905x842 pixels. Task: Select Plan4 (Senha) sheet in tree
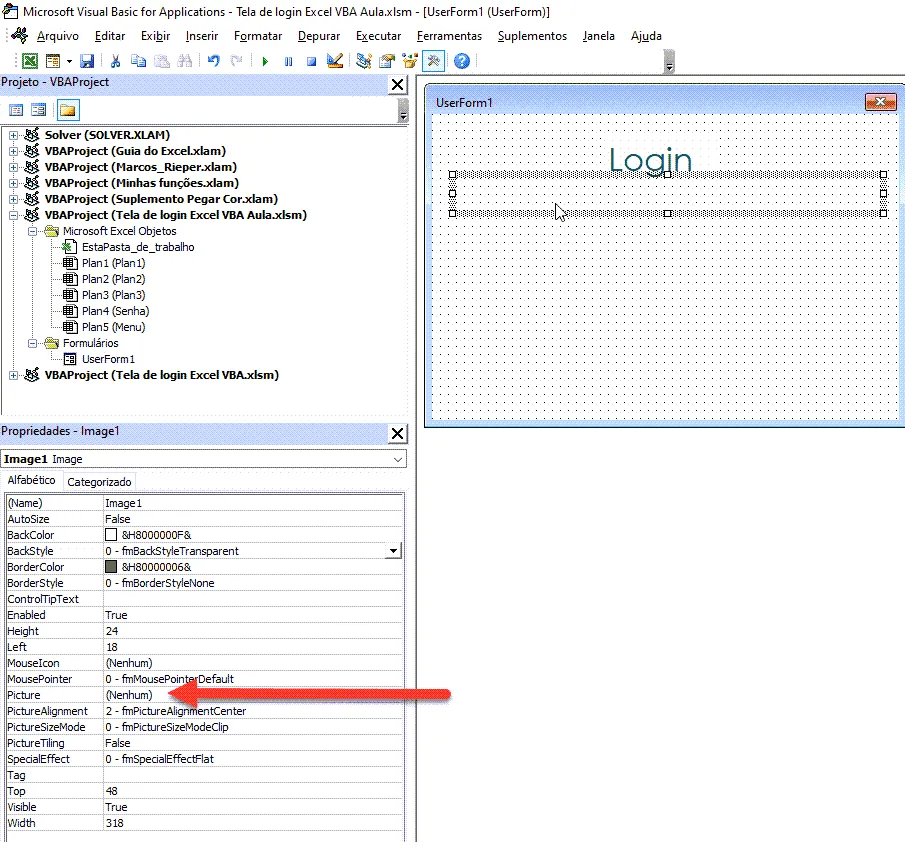(115, 311)
